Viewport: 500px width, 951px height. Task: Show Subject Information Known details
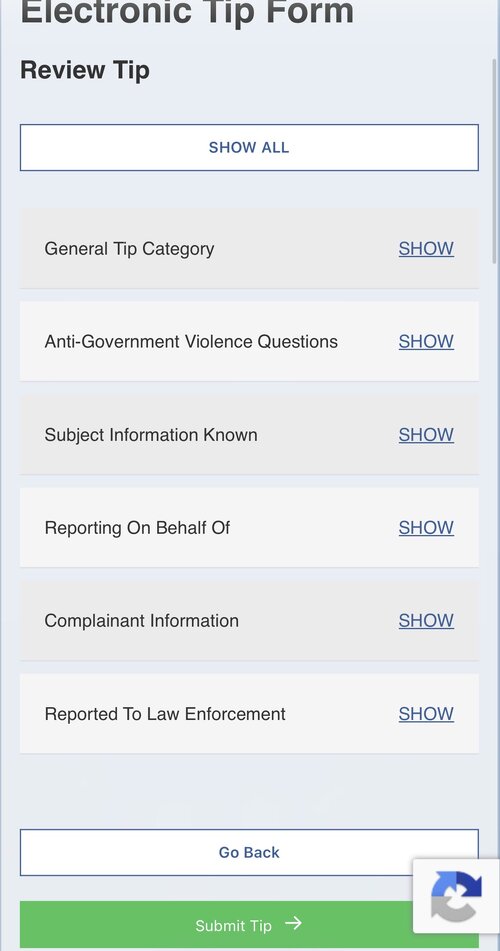(426, 435)
